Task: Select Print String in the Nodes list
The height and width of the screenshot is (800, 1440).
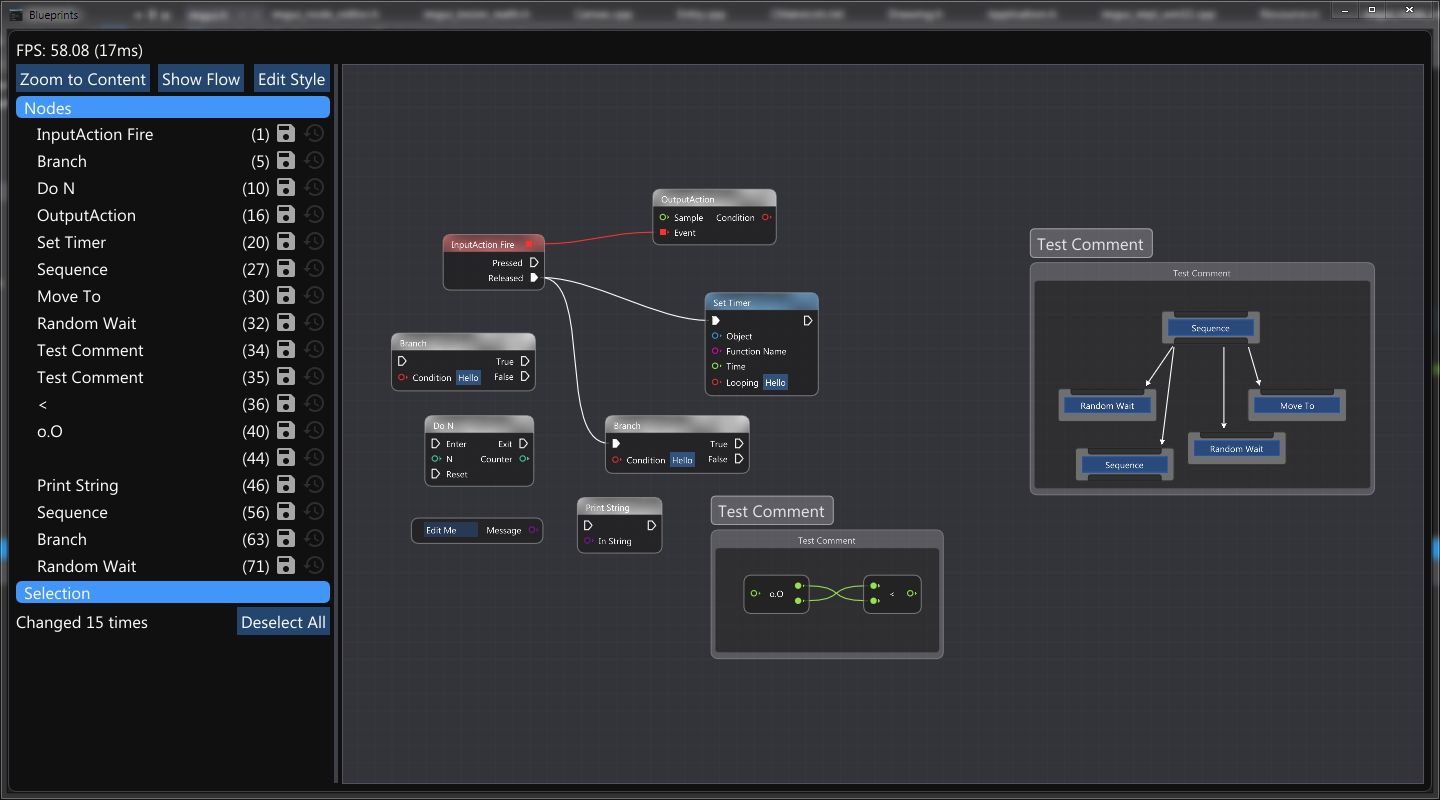Action: (78, 485)
